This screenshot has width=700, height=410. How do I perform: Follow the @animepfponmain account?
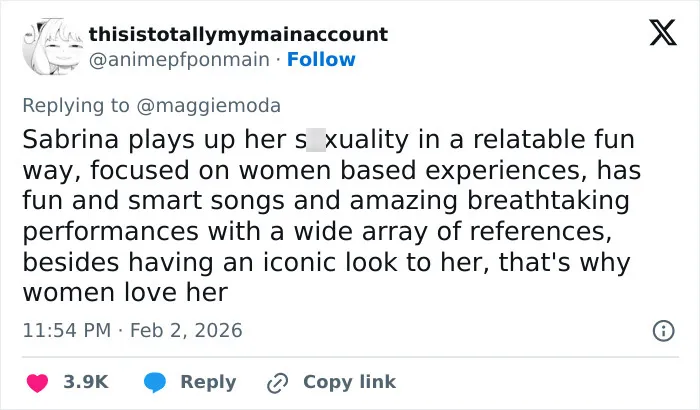point(321,59)
